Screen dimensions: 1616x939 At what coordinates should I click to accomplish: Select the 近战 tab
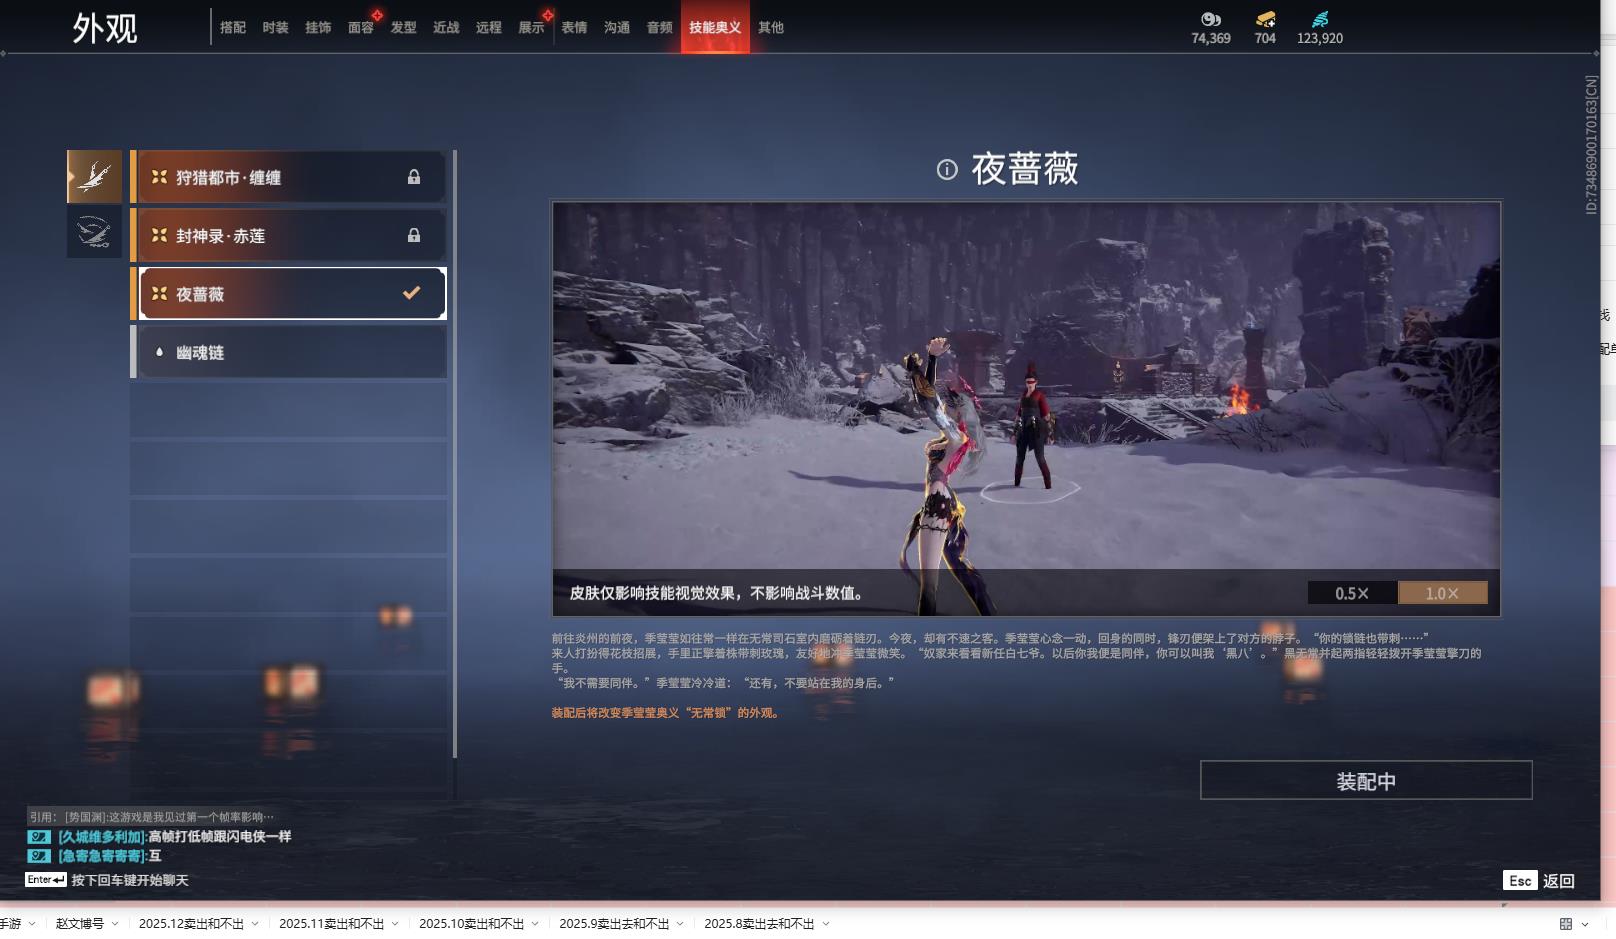click(x=446, y=28)
